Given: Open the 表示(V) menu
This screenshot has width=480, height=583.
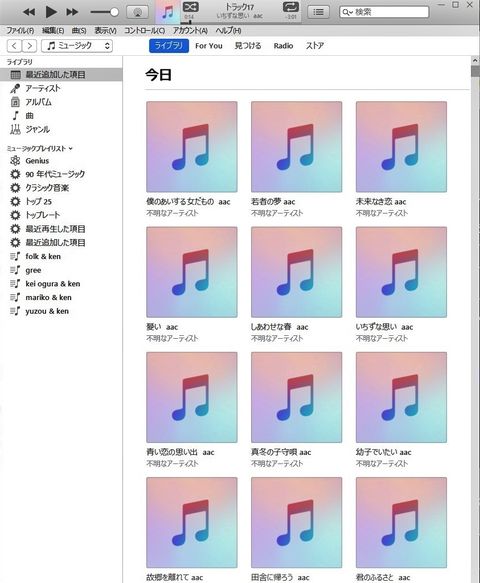Looking at the screenshot, I should pyautogui.click(x=105, y=30).
